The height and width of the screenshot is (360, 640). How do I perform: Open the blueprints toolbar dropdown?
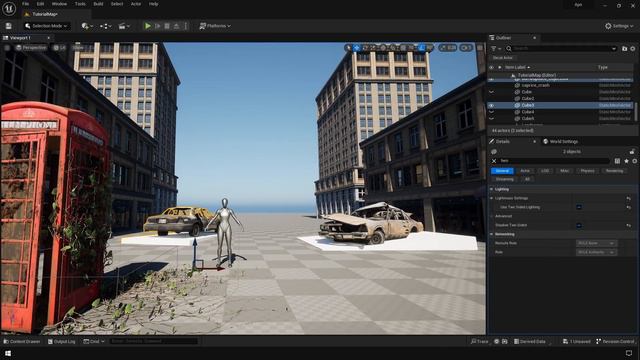(106, 26)
